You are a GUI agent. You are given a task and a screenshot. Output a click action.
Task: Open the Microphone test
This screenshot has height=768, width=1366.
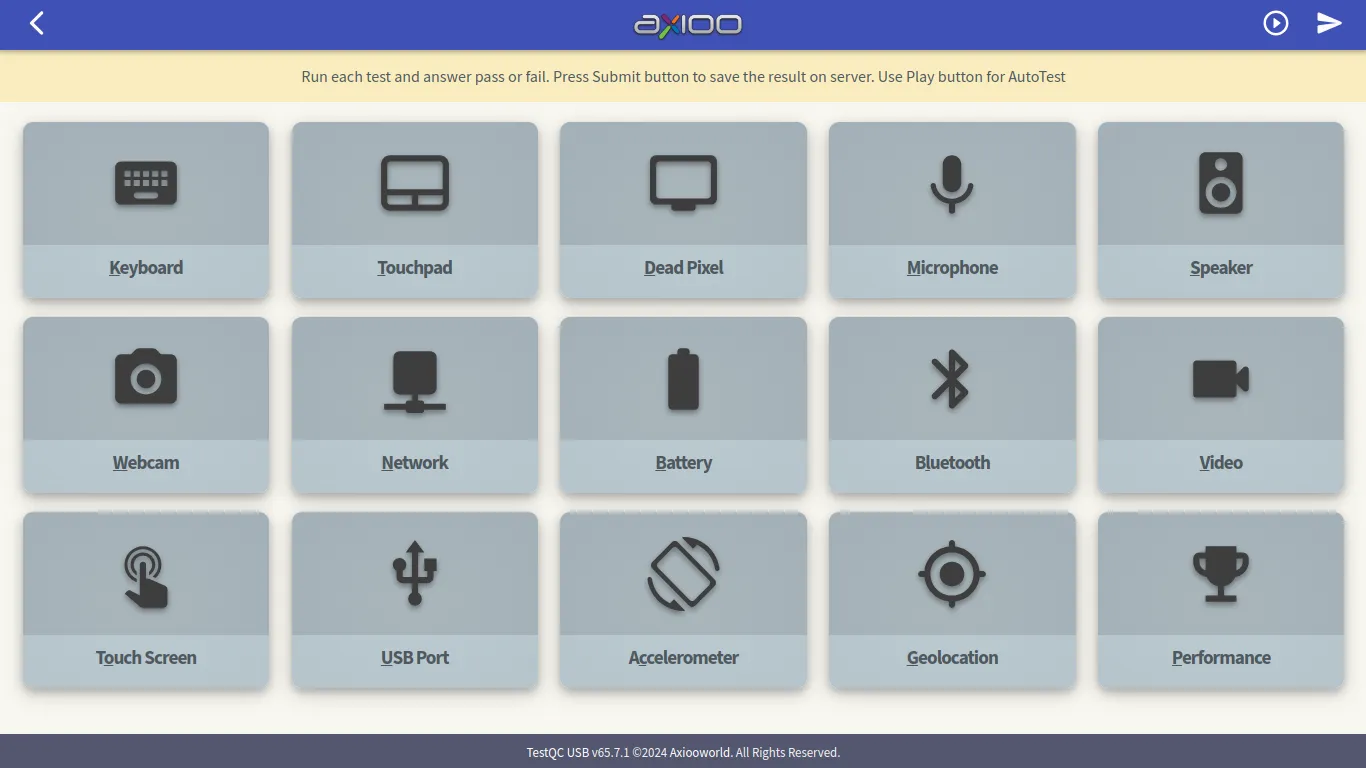(x=952, y=210)
